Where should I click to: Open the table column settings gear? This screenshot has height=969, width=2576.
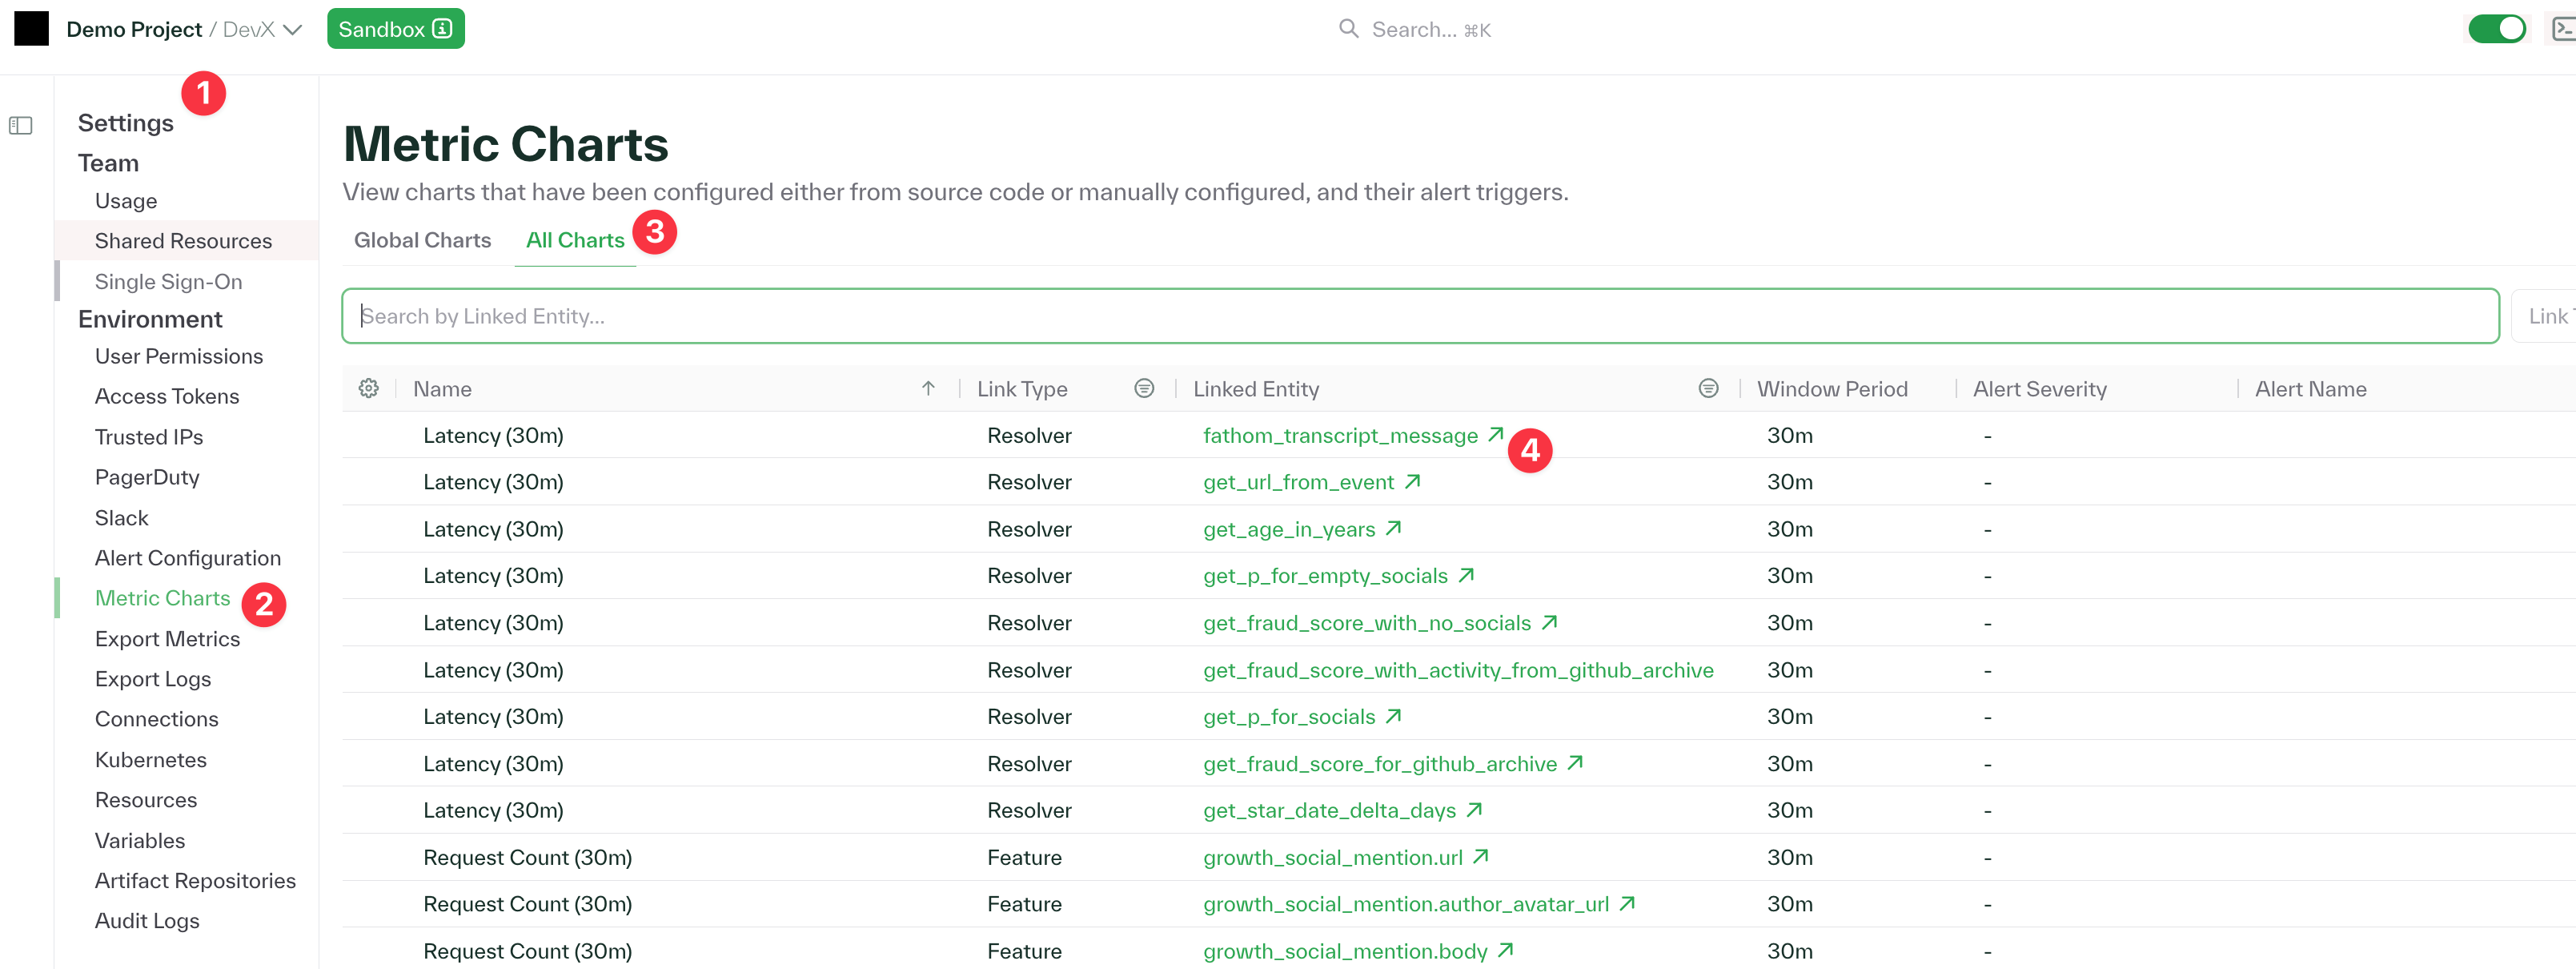point(369,388)
